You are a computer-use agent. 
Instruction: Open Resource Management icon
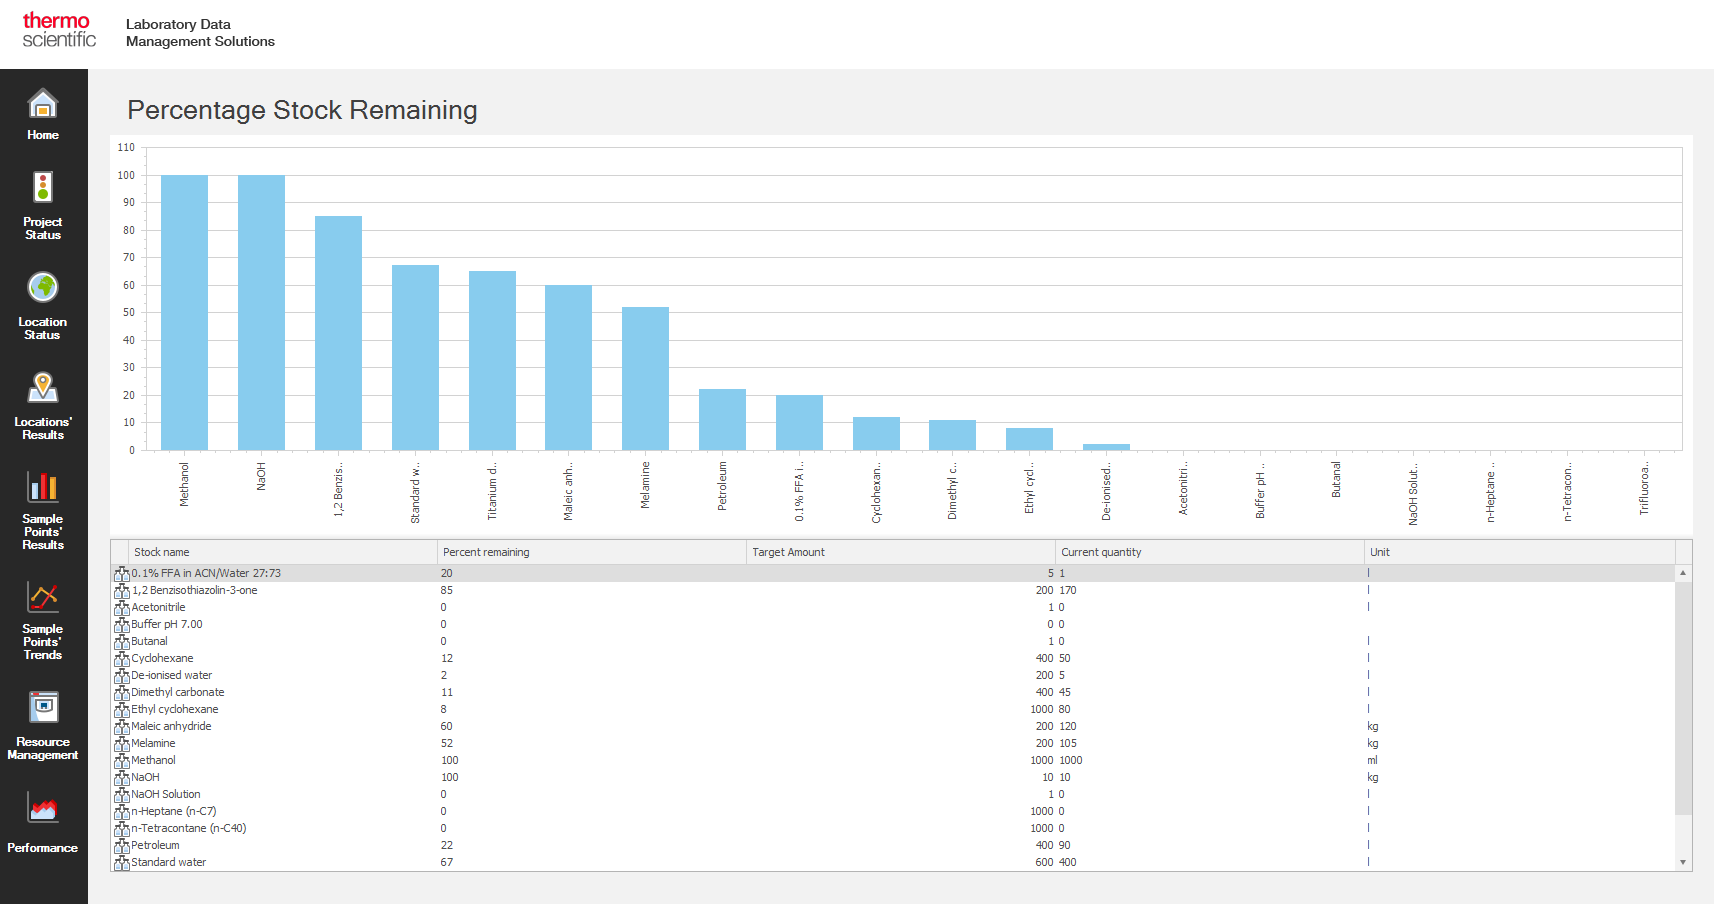click(43, 708)
